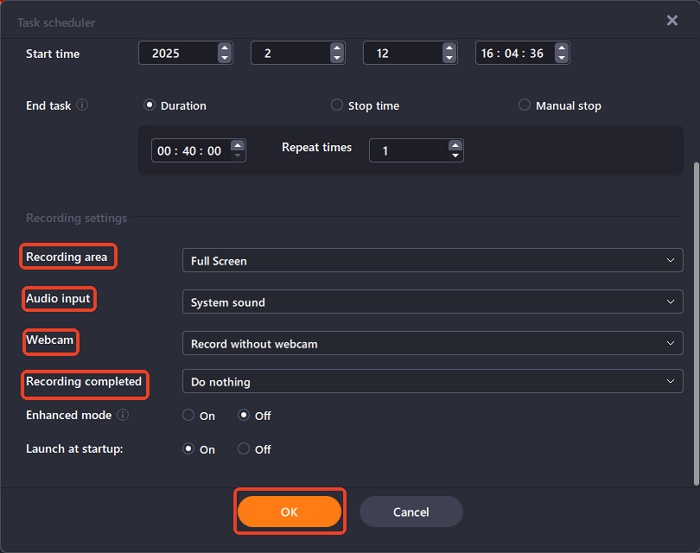Expand the Audio input System sound dropdown
Viewport: 700px width, 553px height.
click(432, 302)
